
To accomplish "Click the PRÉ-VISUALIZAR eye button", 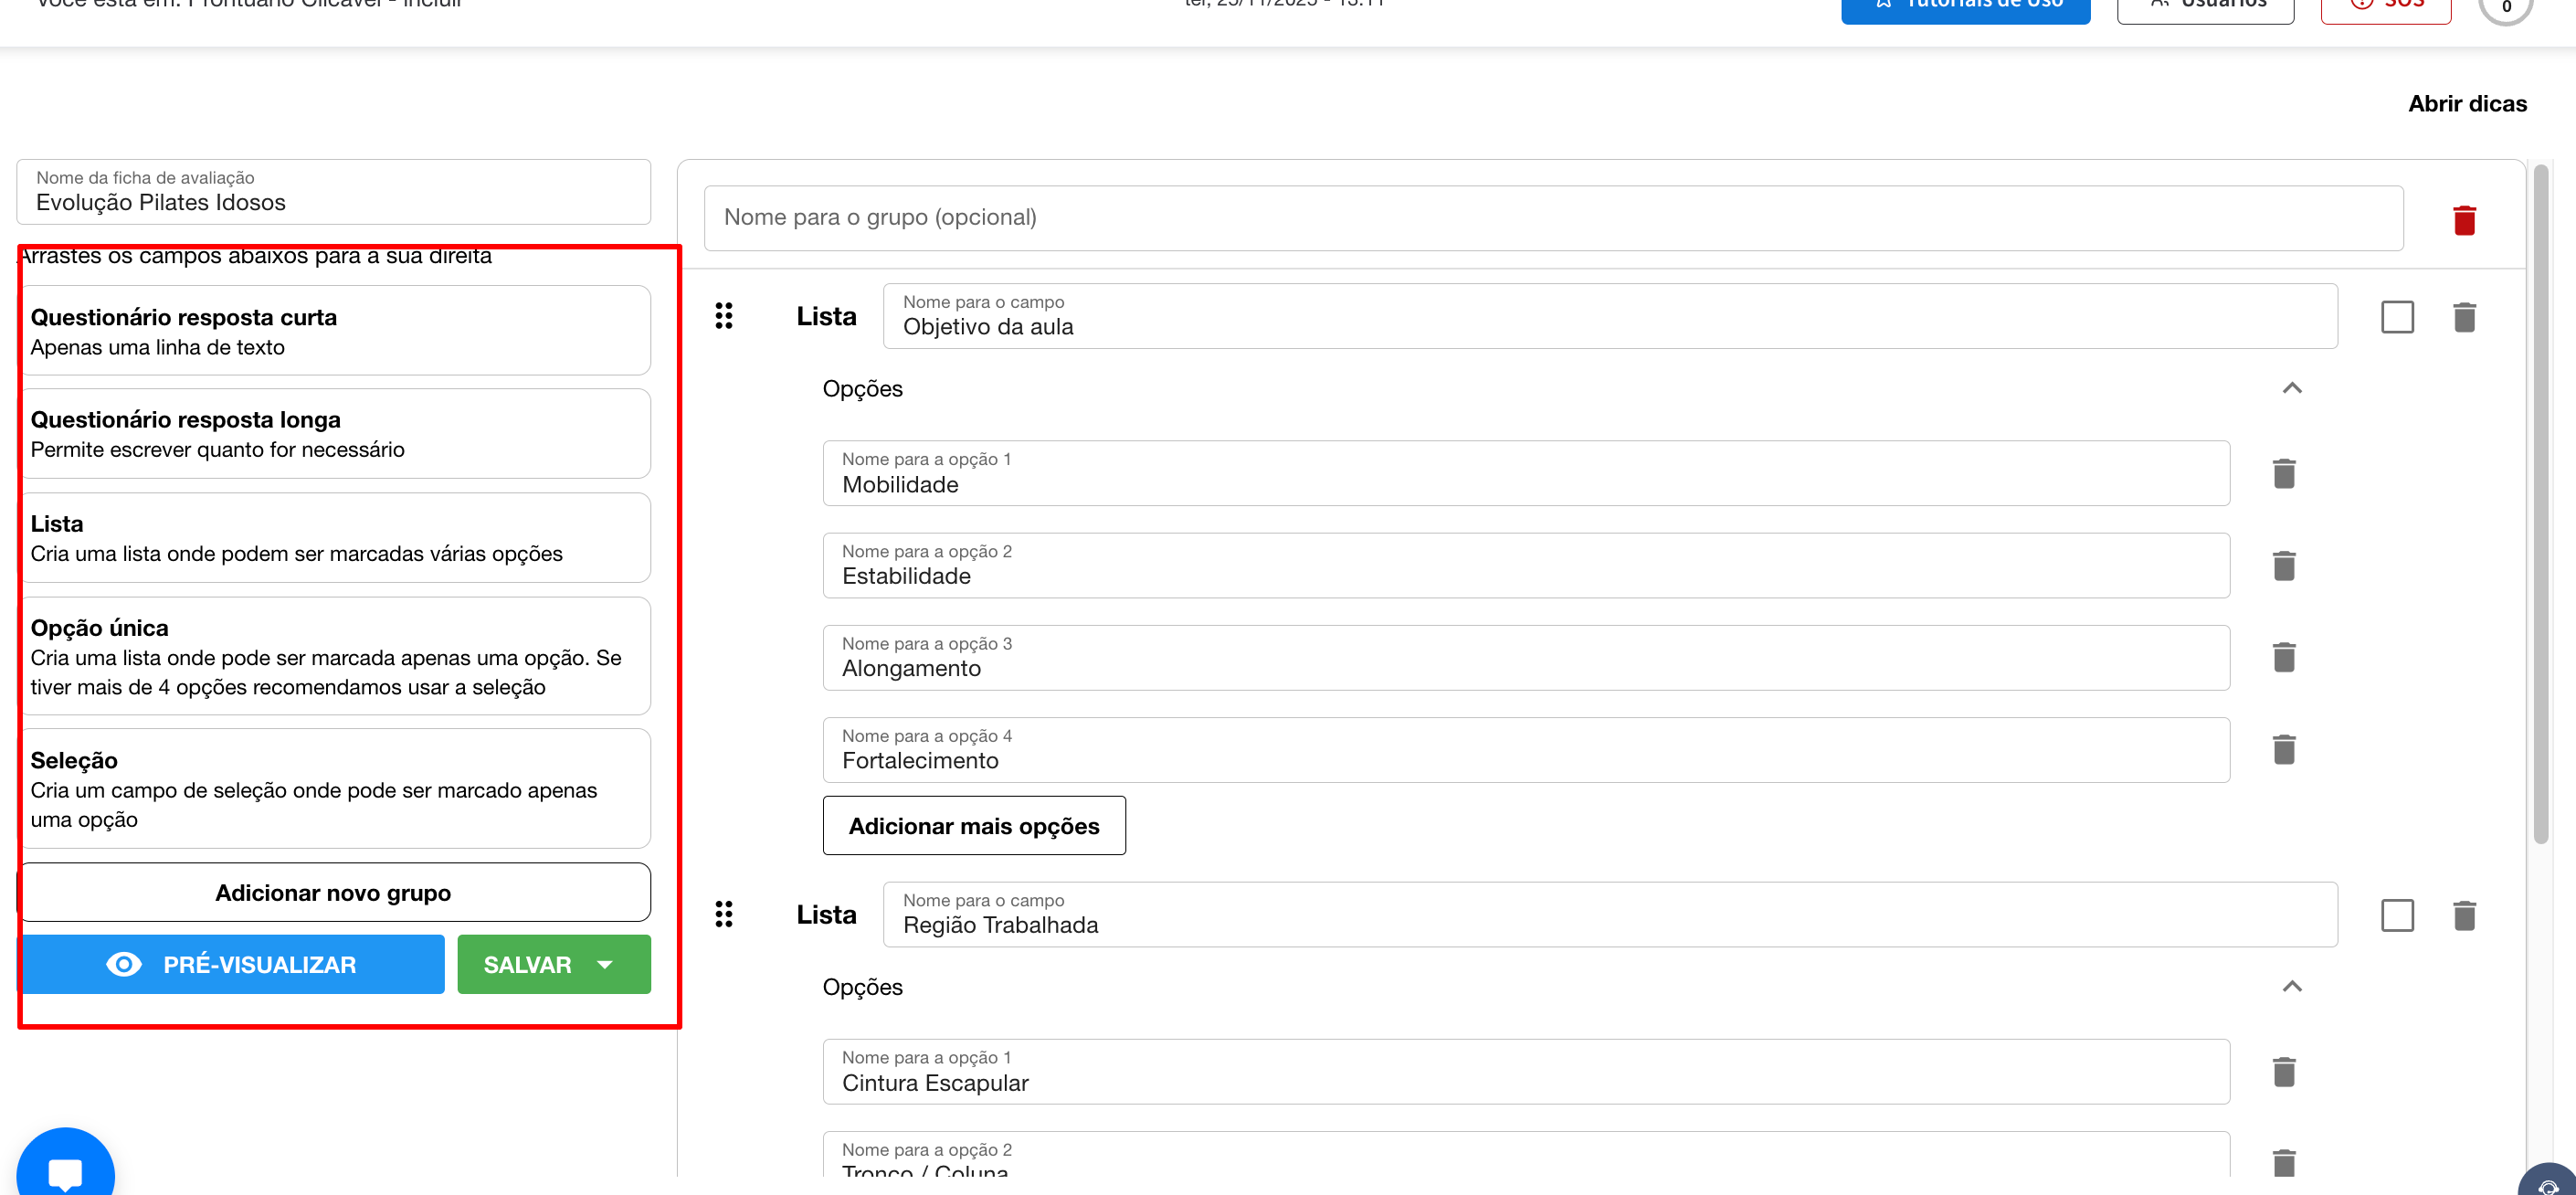I will [x=232, y=964].
